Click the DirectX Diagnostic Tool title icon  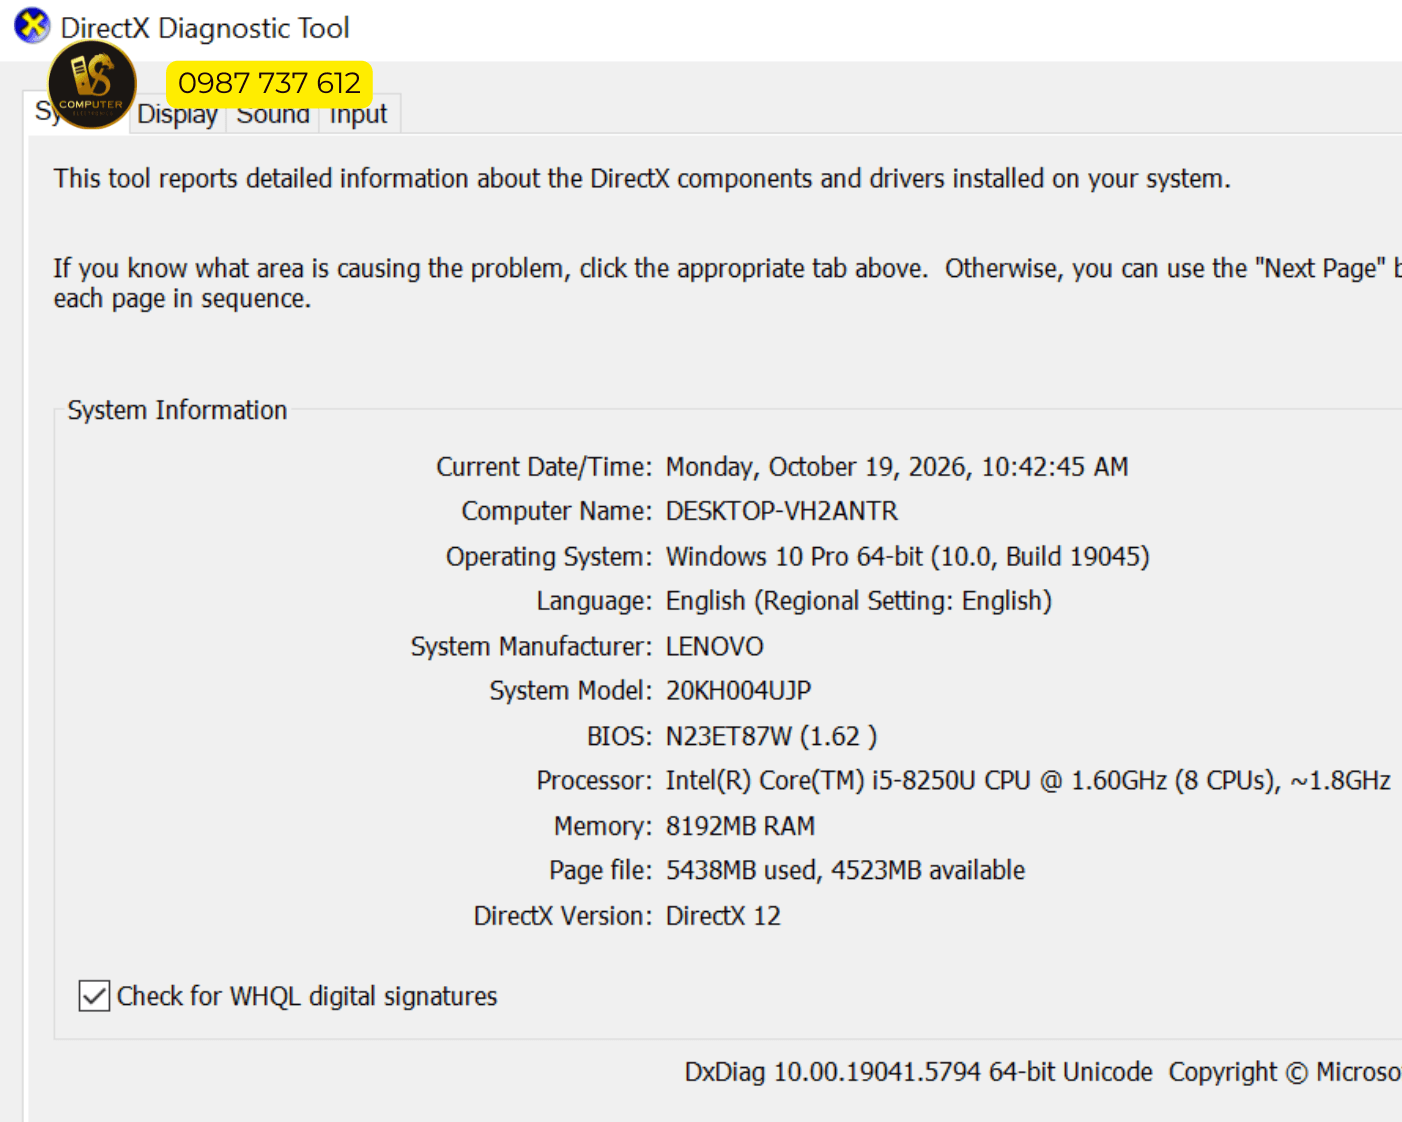coord(32,26)
